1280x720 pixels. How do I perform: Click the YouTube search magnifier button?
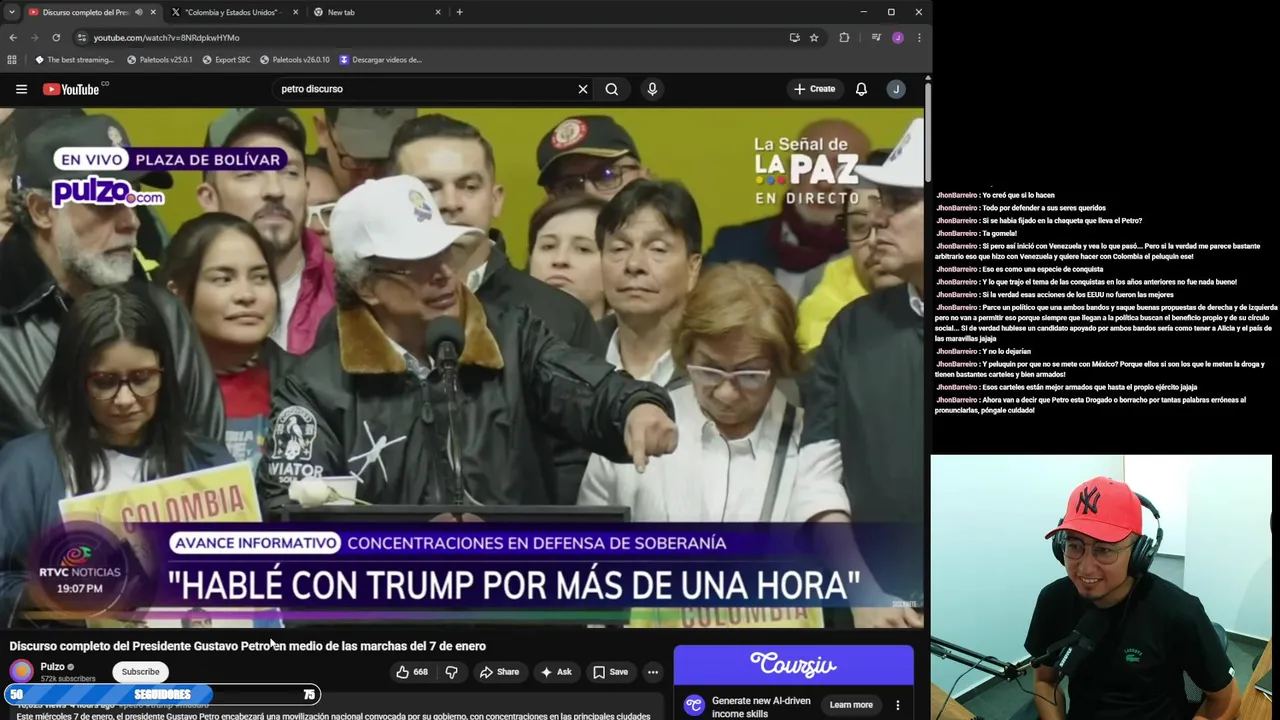click(612, 89)
